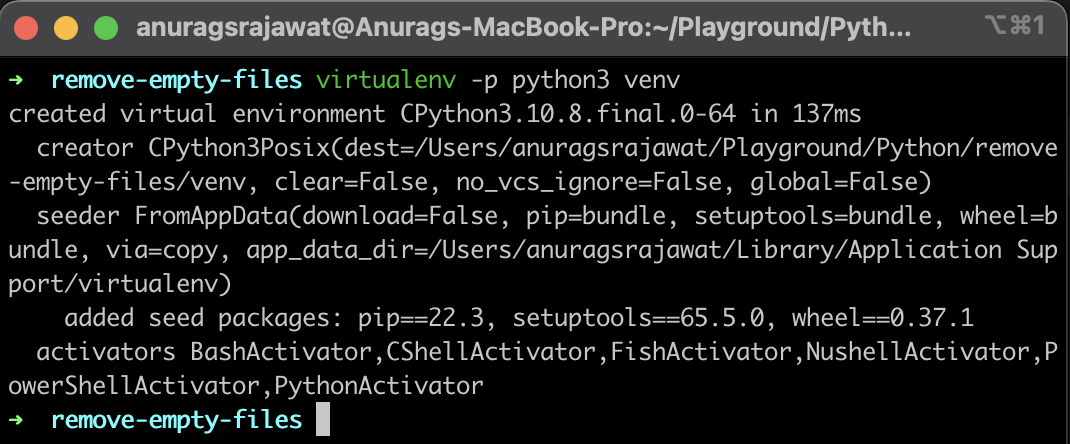Click 'remove-empty-files' directory in first prompt
This screenshot has height=444, width=1070.
click(x=177, y=80)
